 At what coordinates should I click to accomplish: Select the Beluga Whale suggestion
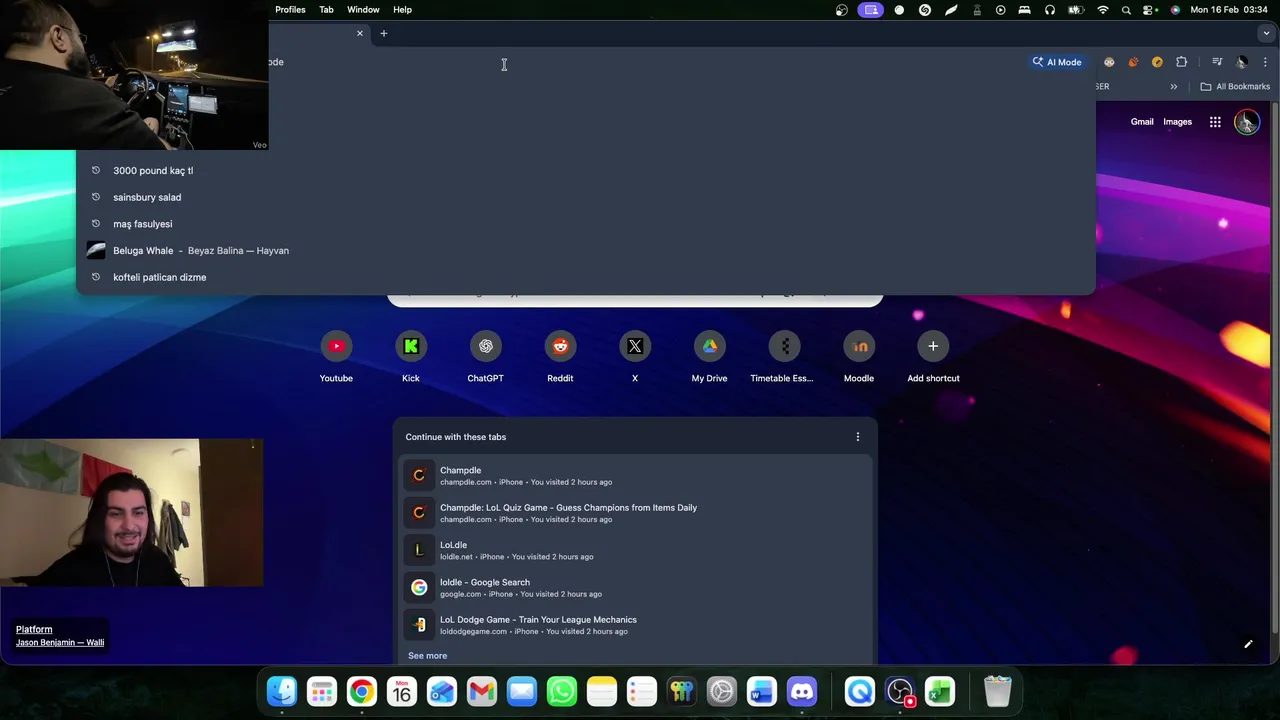(586, 251)
